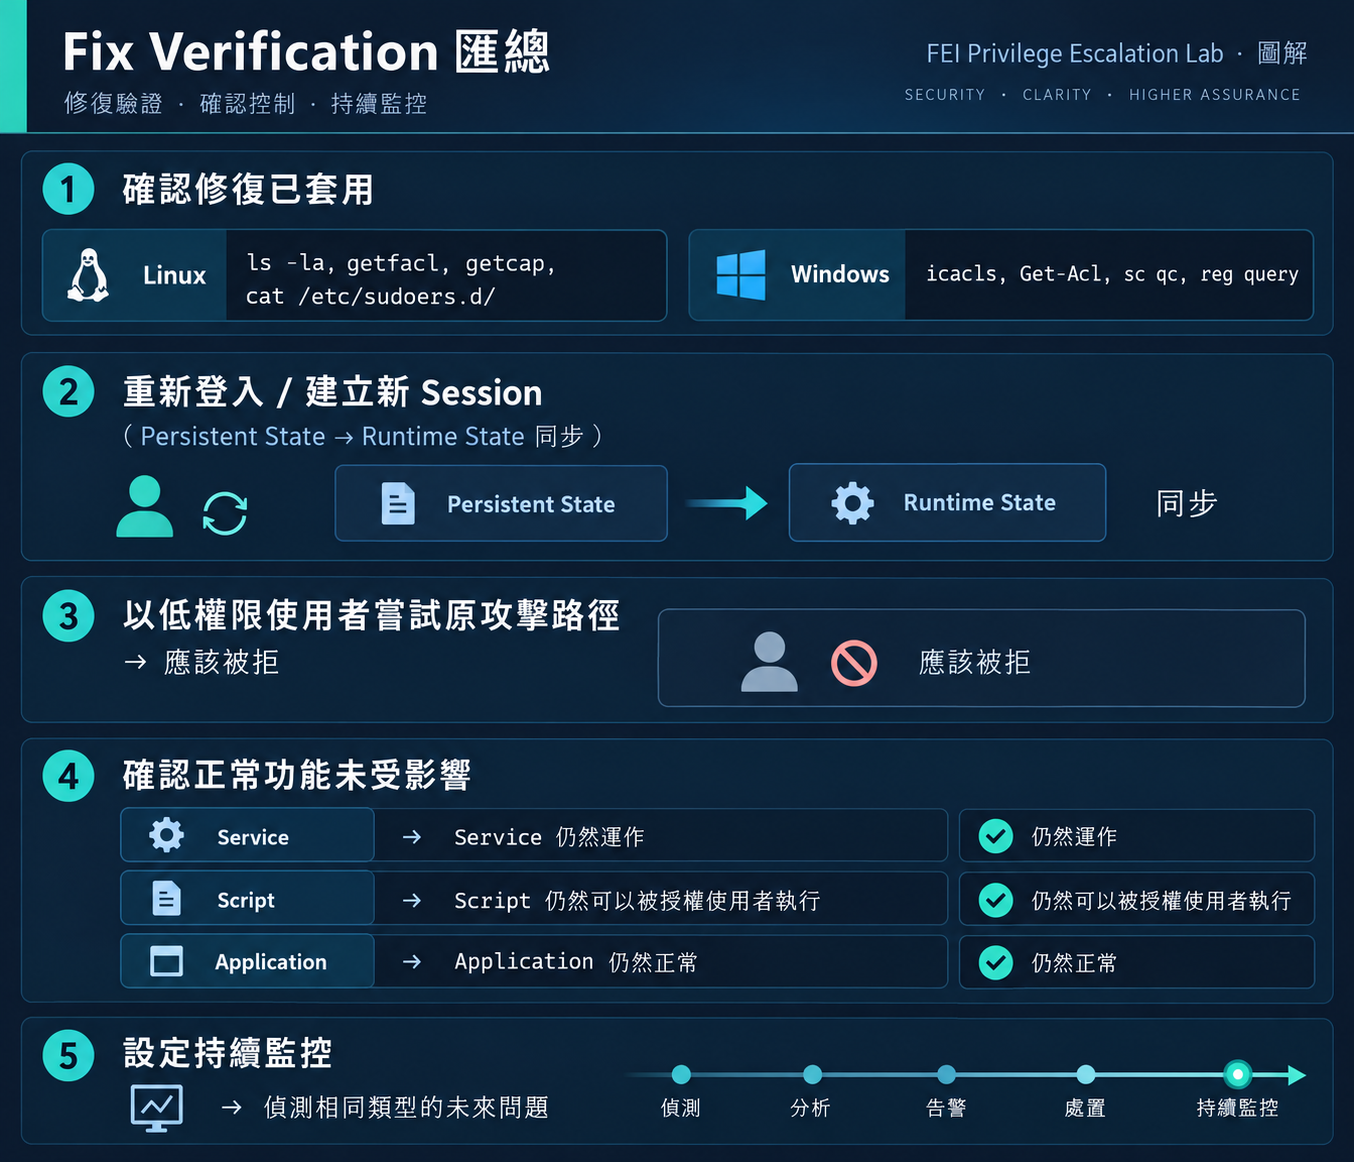1354x1162 pixels.
Task: Click the document icon beside Script
Action: 167,898
